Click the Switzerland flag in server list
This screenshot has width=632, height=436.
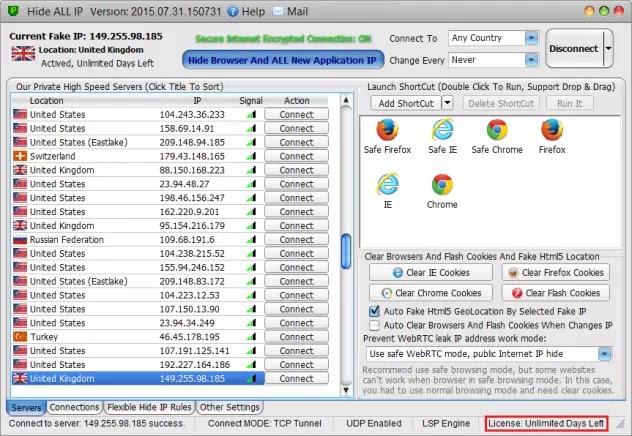click(20, 156)
